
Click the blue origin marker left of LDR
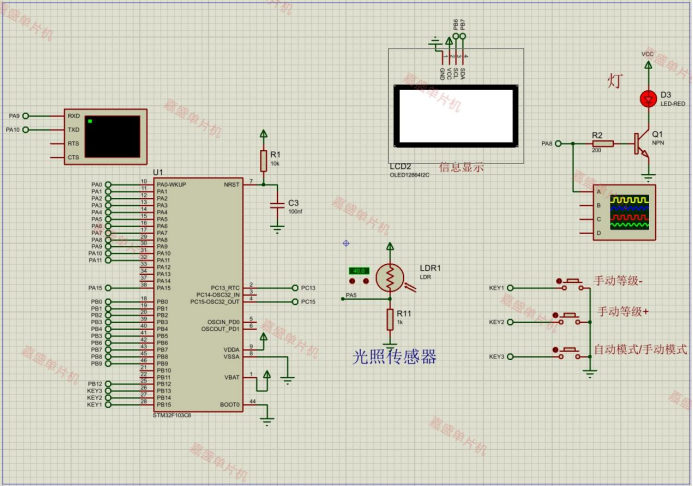346,243
